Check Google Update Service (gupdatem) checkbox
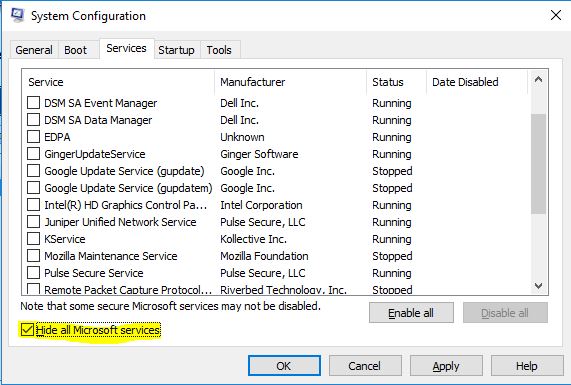Screen dimensions: 571x385 [34, 188]
